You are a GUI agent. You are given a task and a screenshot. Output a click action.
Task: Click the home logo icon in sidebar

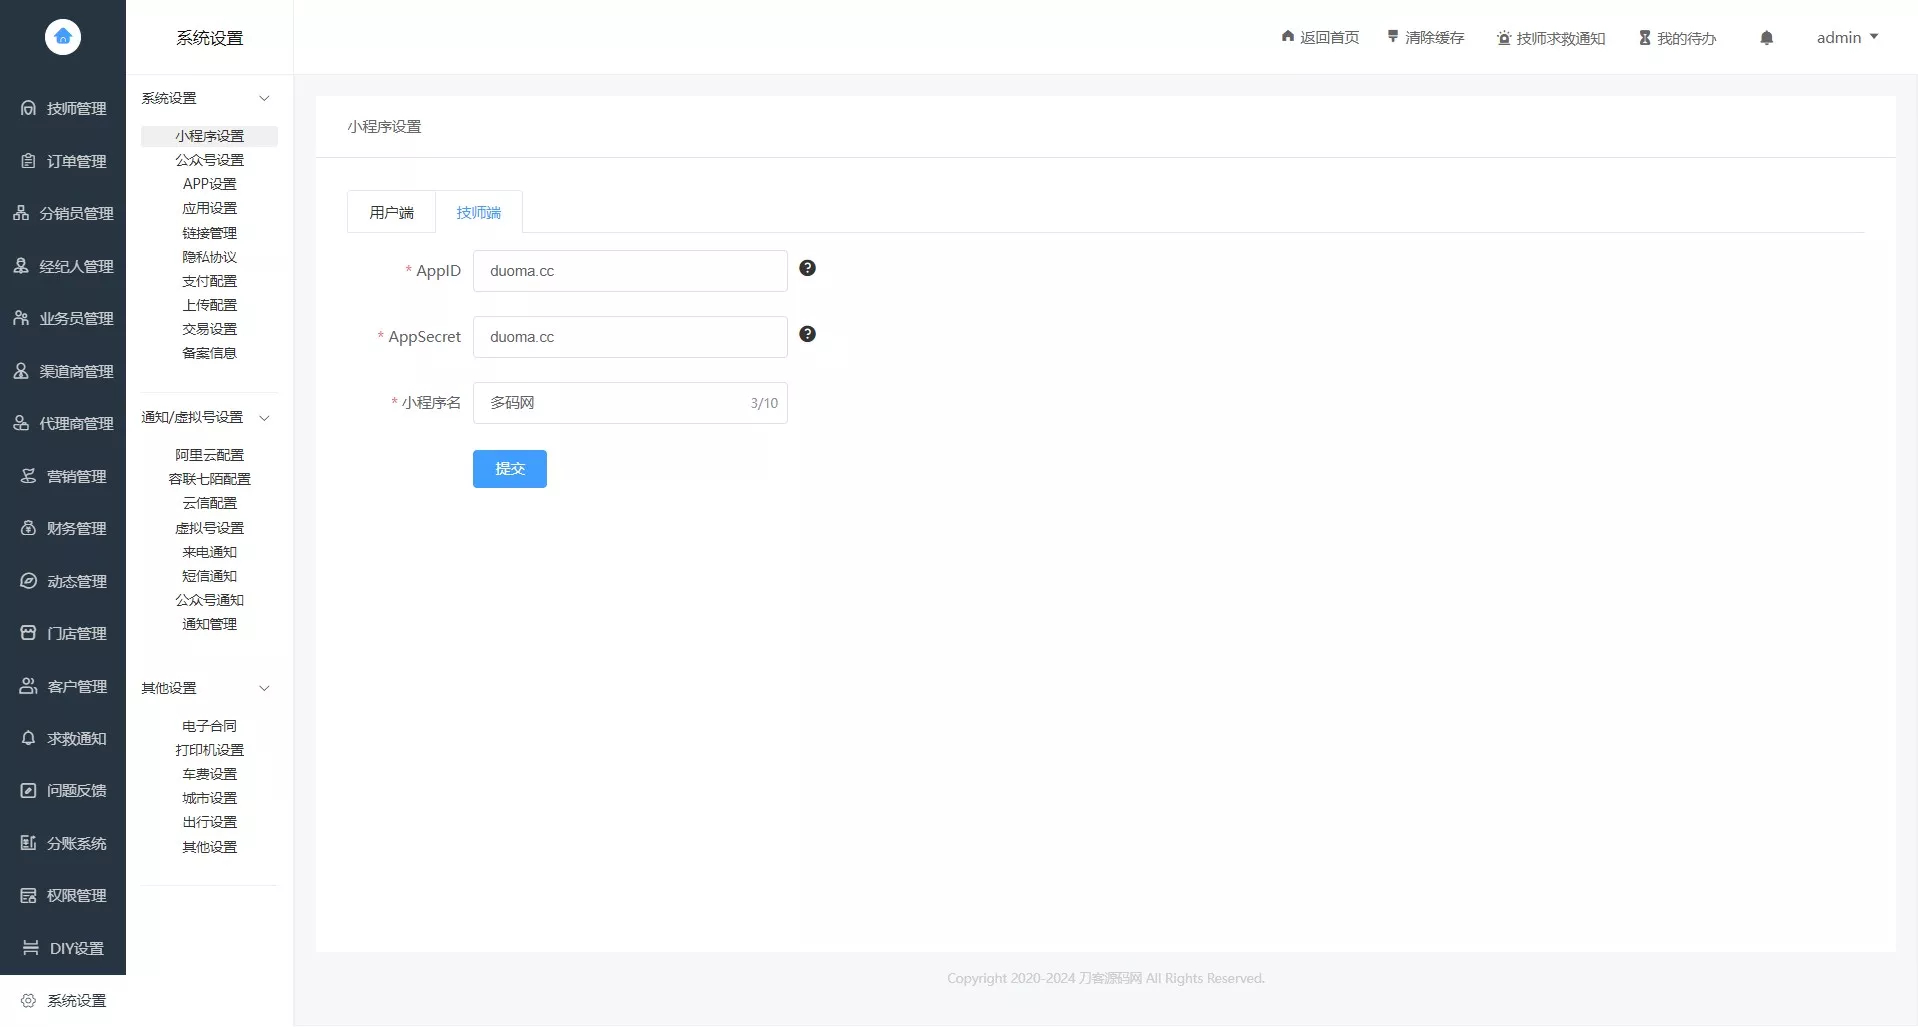63,37
